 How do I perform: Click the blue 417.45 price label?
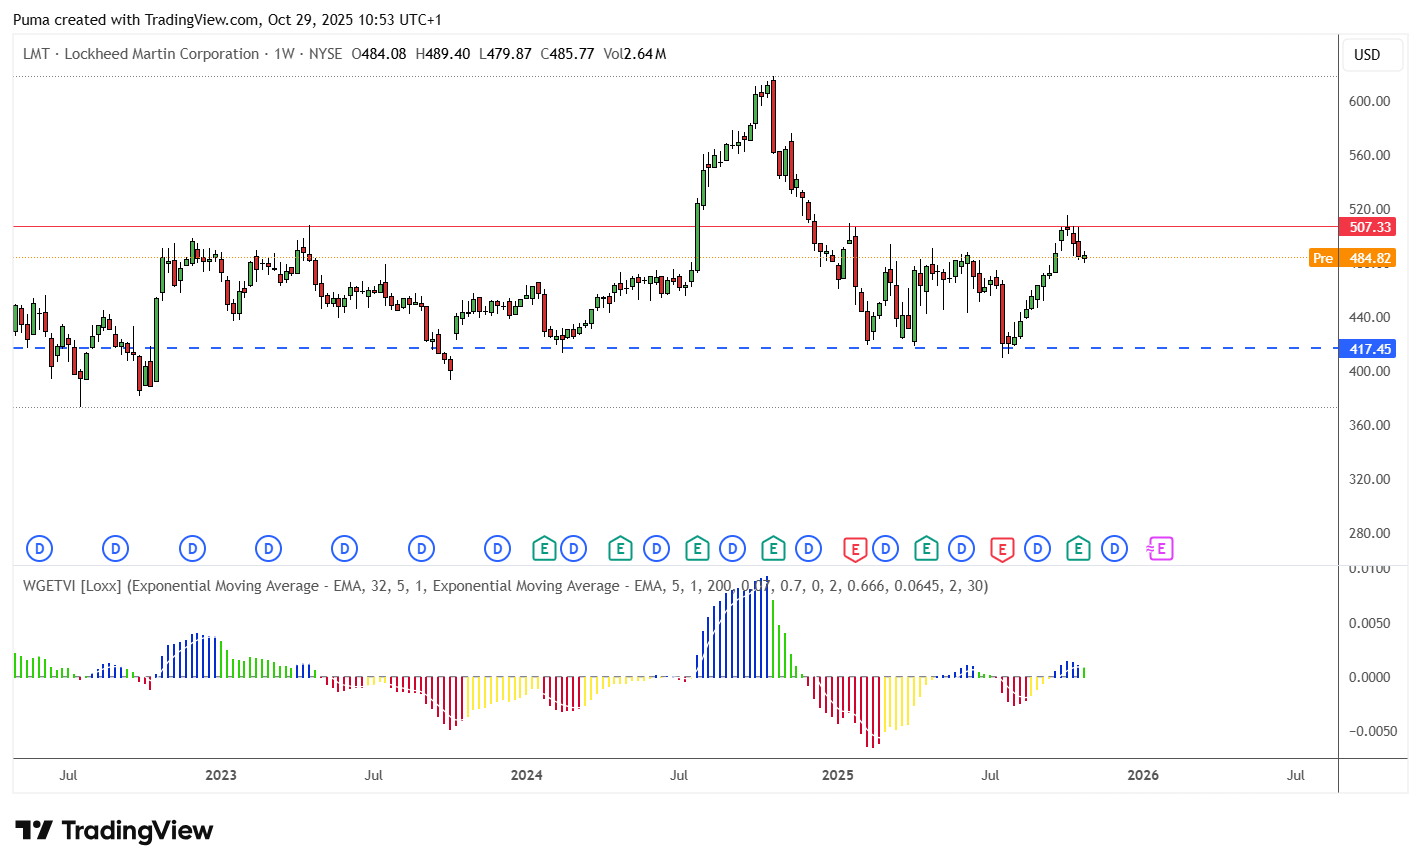(1369, 349)
